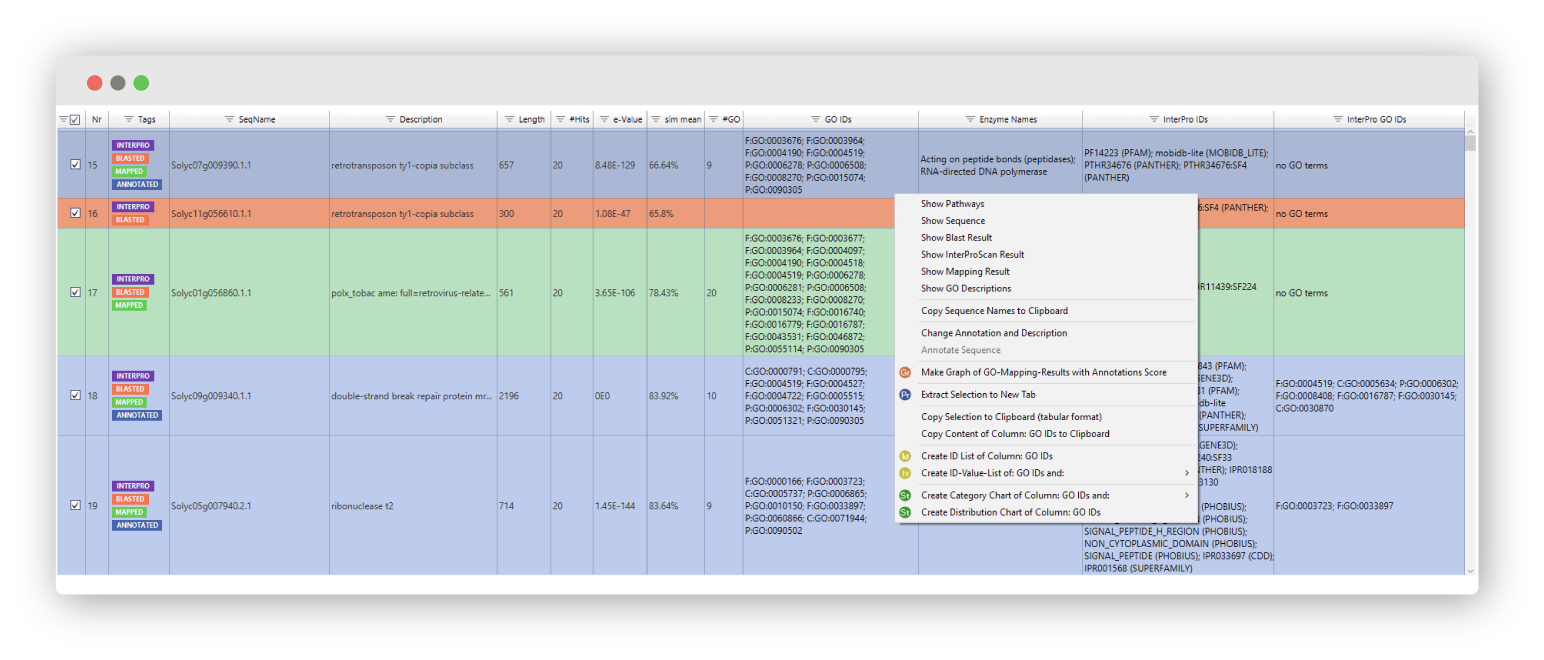Click the filter icon beside Length
This screenshot has height=660, width=1544.
tap(509, 119)
